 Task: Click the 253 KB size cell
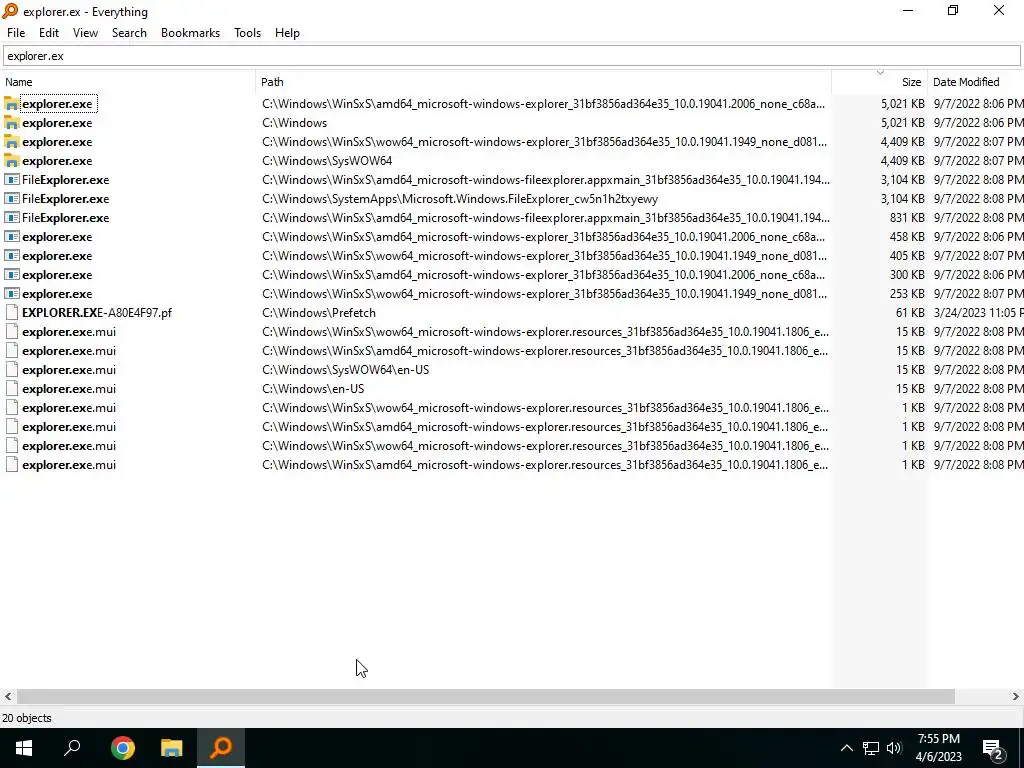tap(906, 293)
